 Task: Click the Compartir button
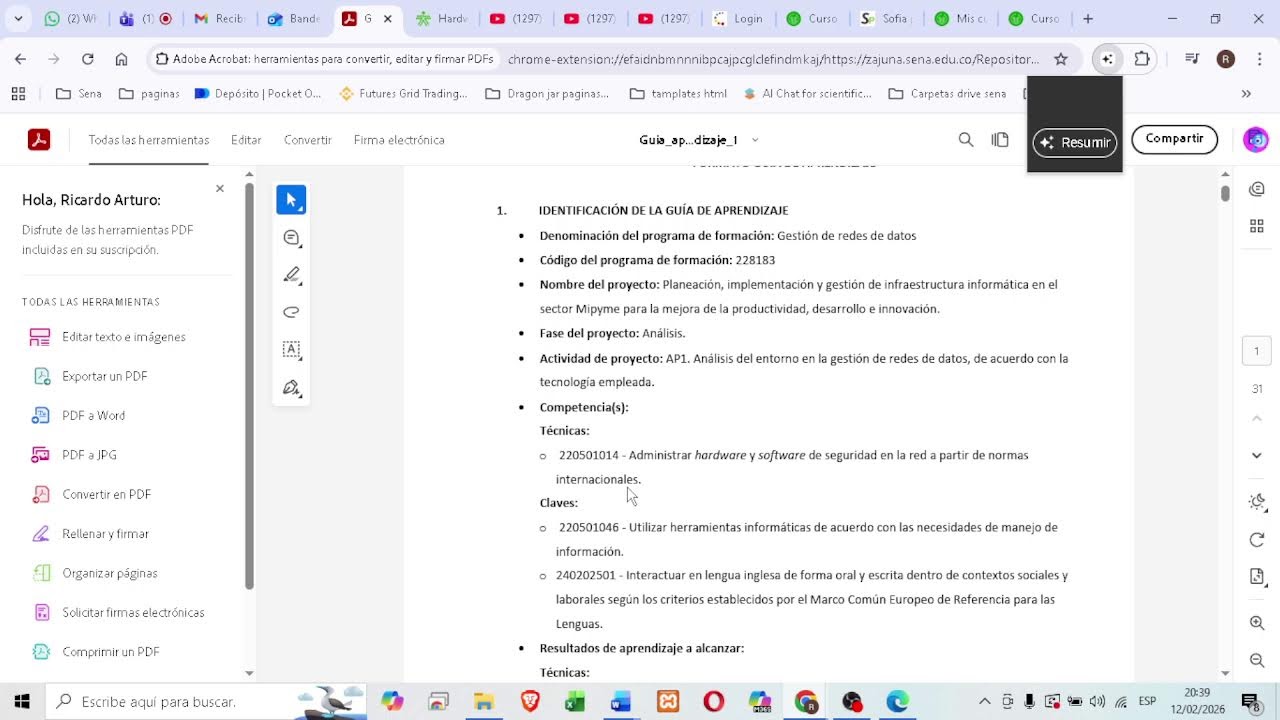[1174, 139]
